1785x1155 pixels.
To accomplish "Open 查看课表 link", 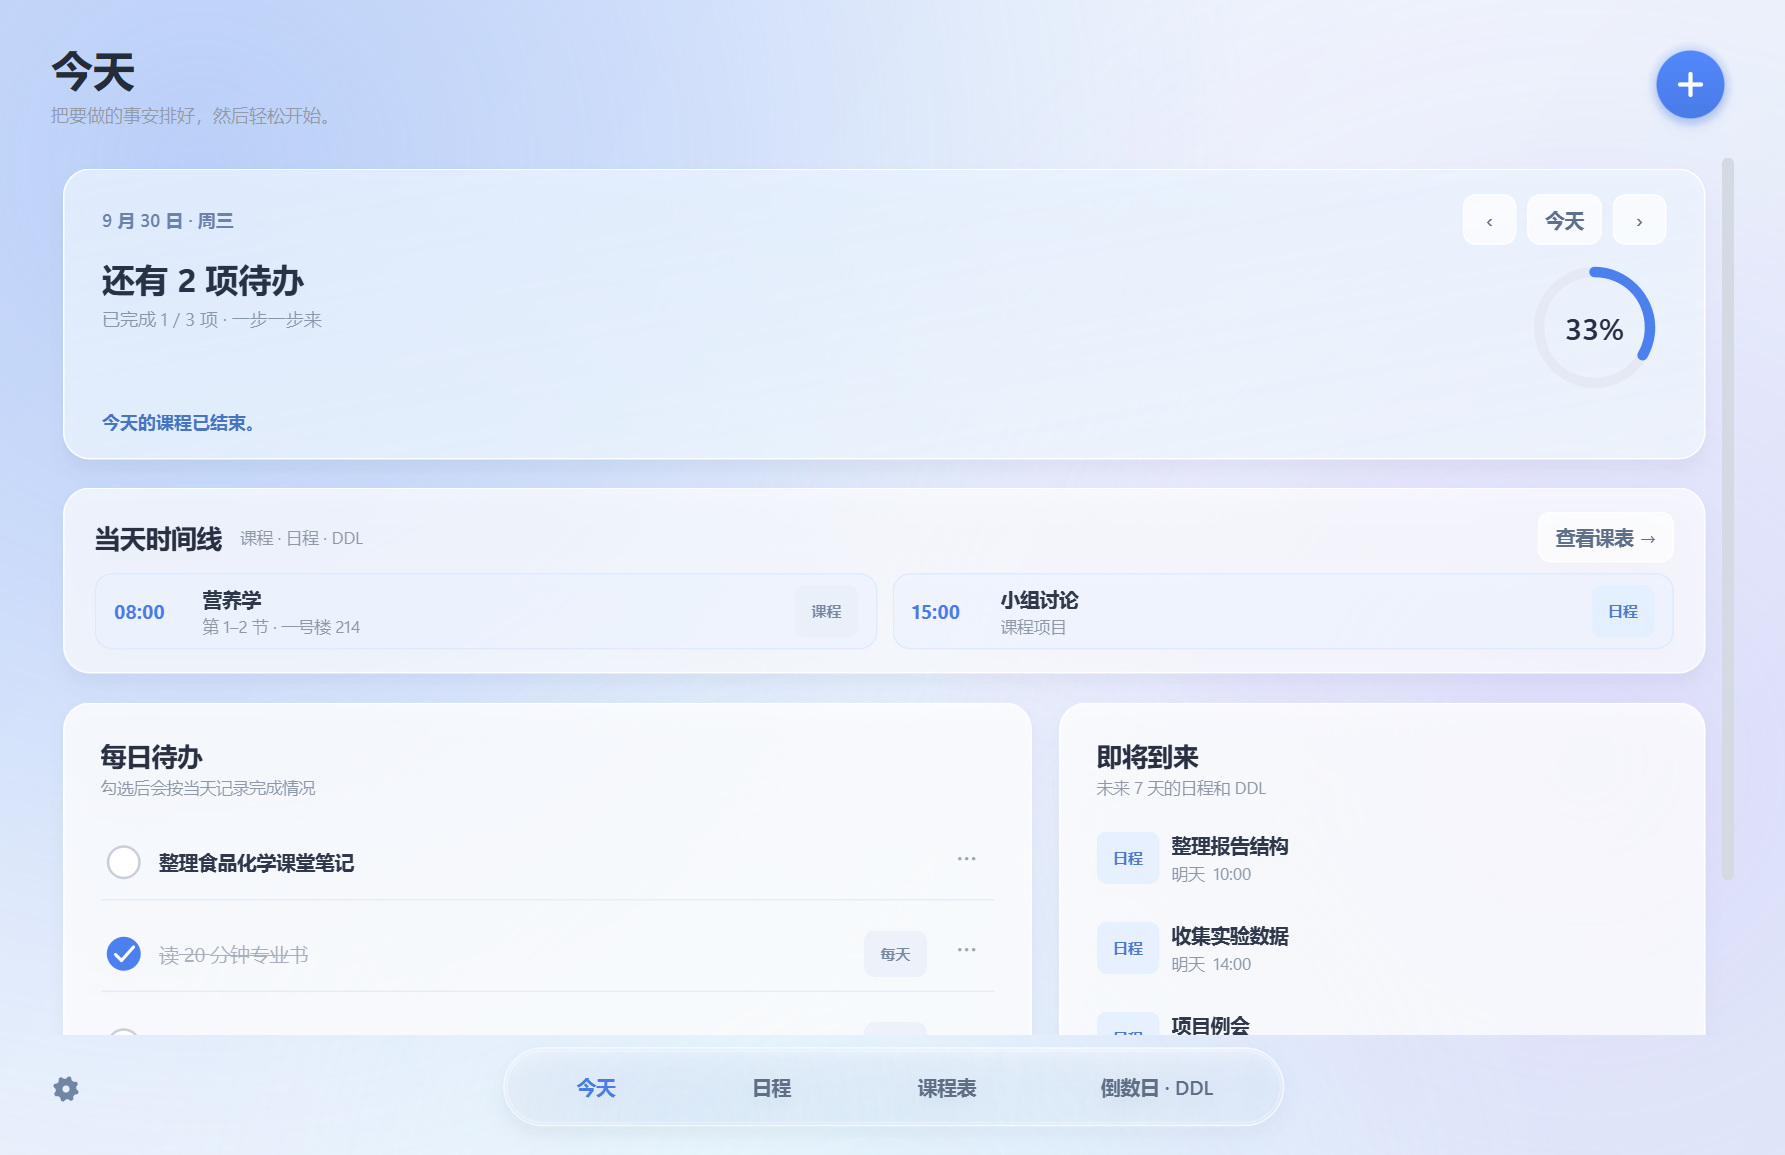I will 1605,538.
